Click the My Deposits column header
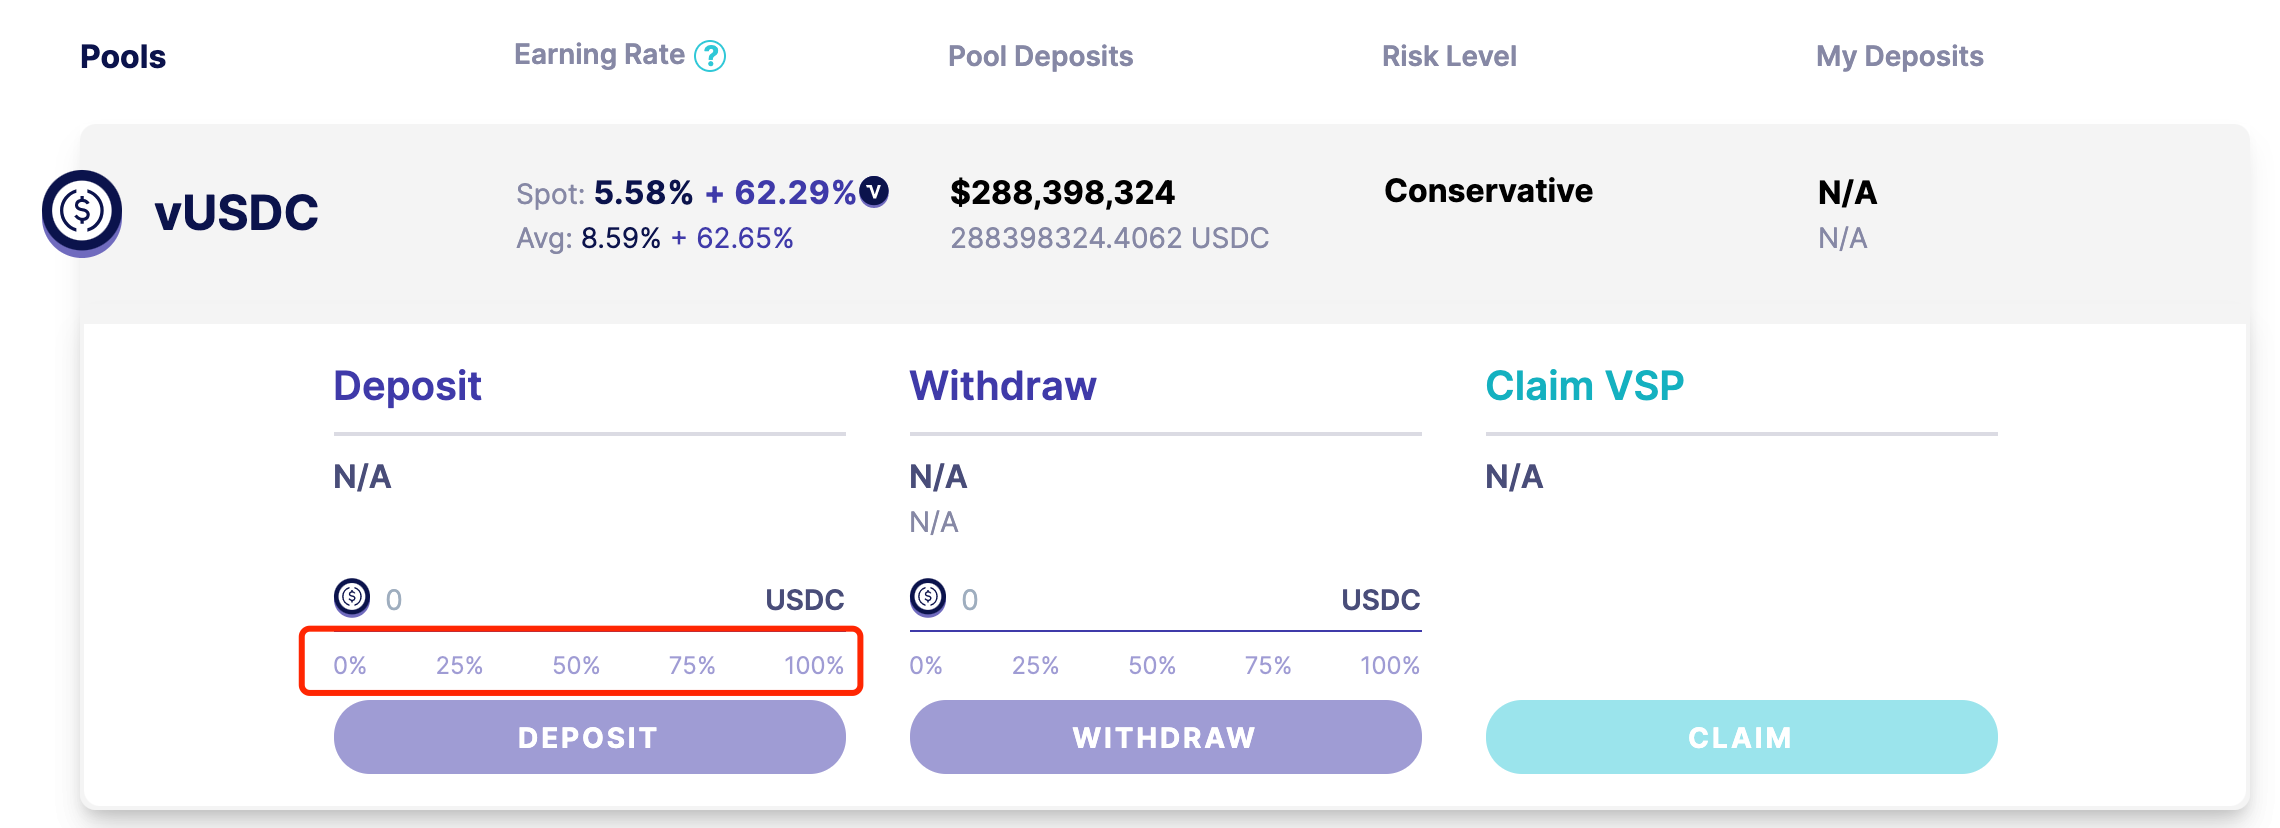Screen dimensions: 2280x828 (x=1899, y=57)
